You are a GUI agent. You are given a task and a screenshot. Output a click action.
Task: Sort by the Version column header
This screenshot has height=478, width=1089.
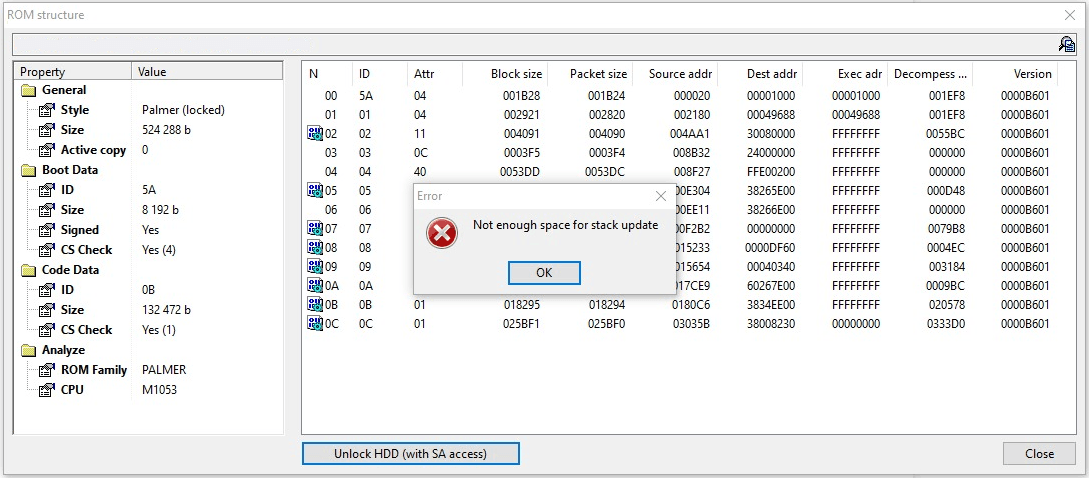click(1032, 74)
